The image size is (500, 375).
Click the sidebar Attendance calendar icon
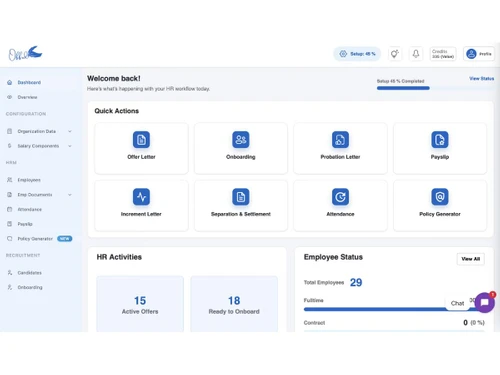(x=10, y=209)
